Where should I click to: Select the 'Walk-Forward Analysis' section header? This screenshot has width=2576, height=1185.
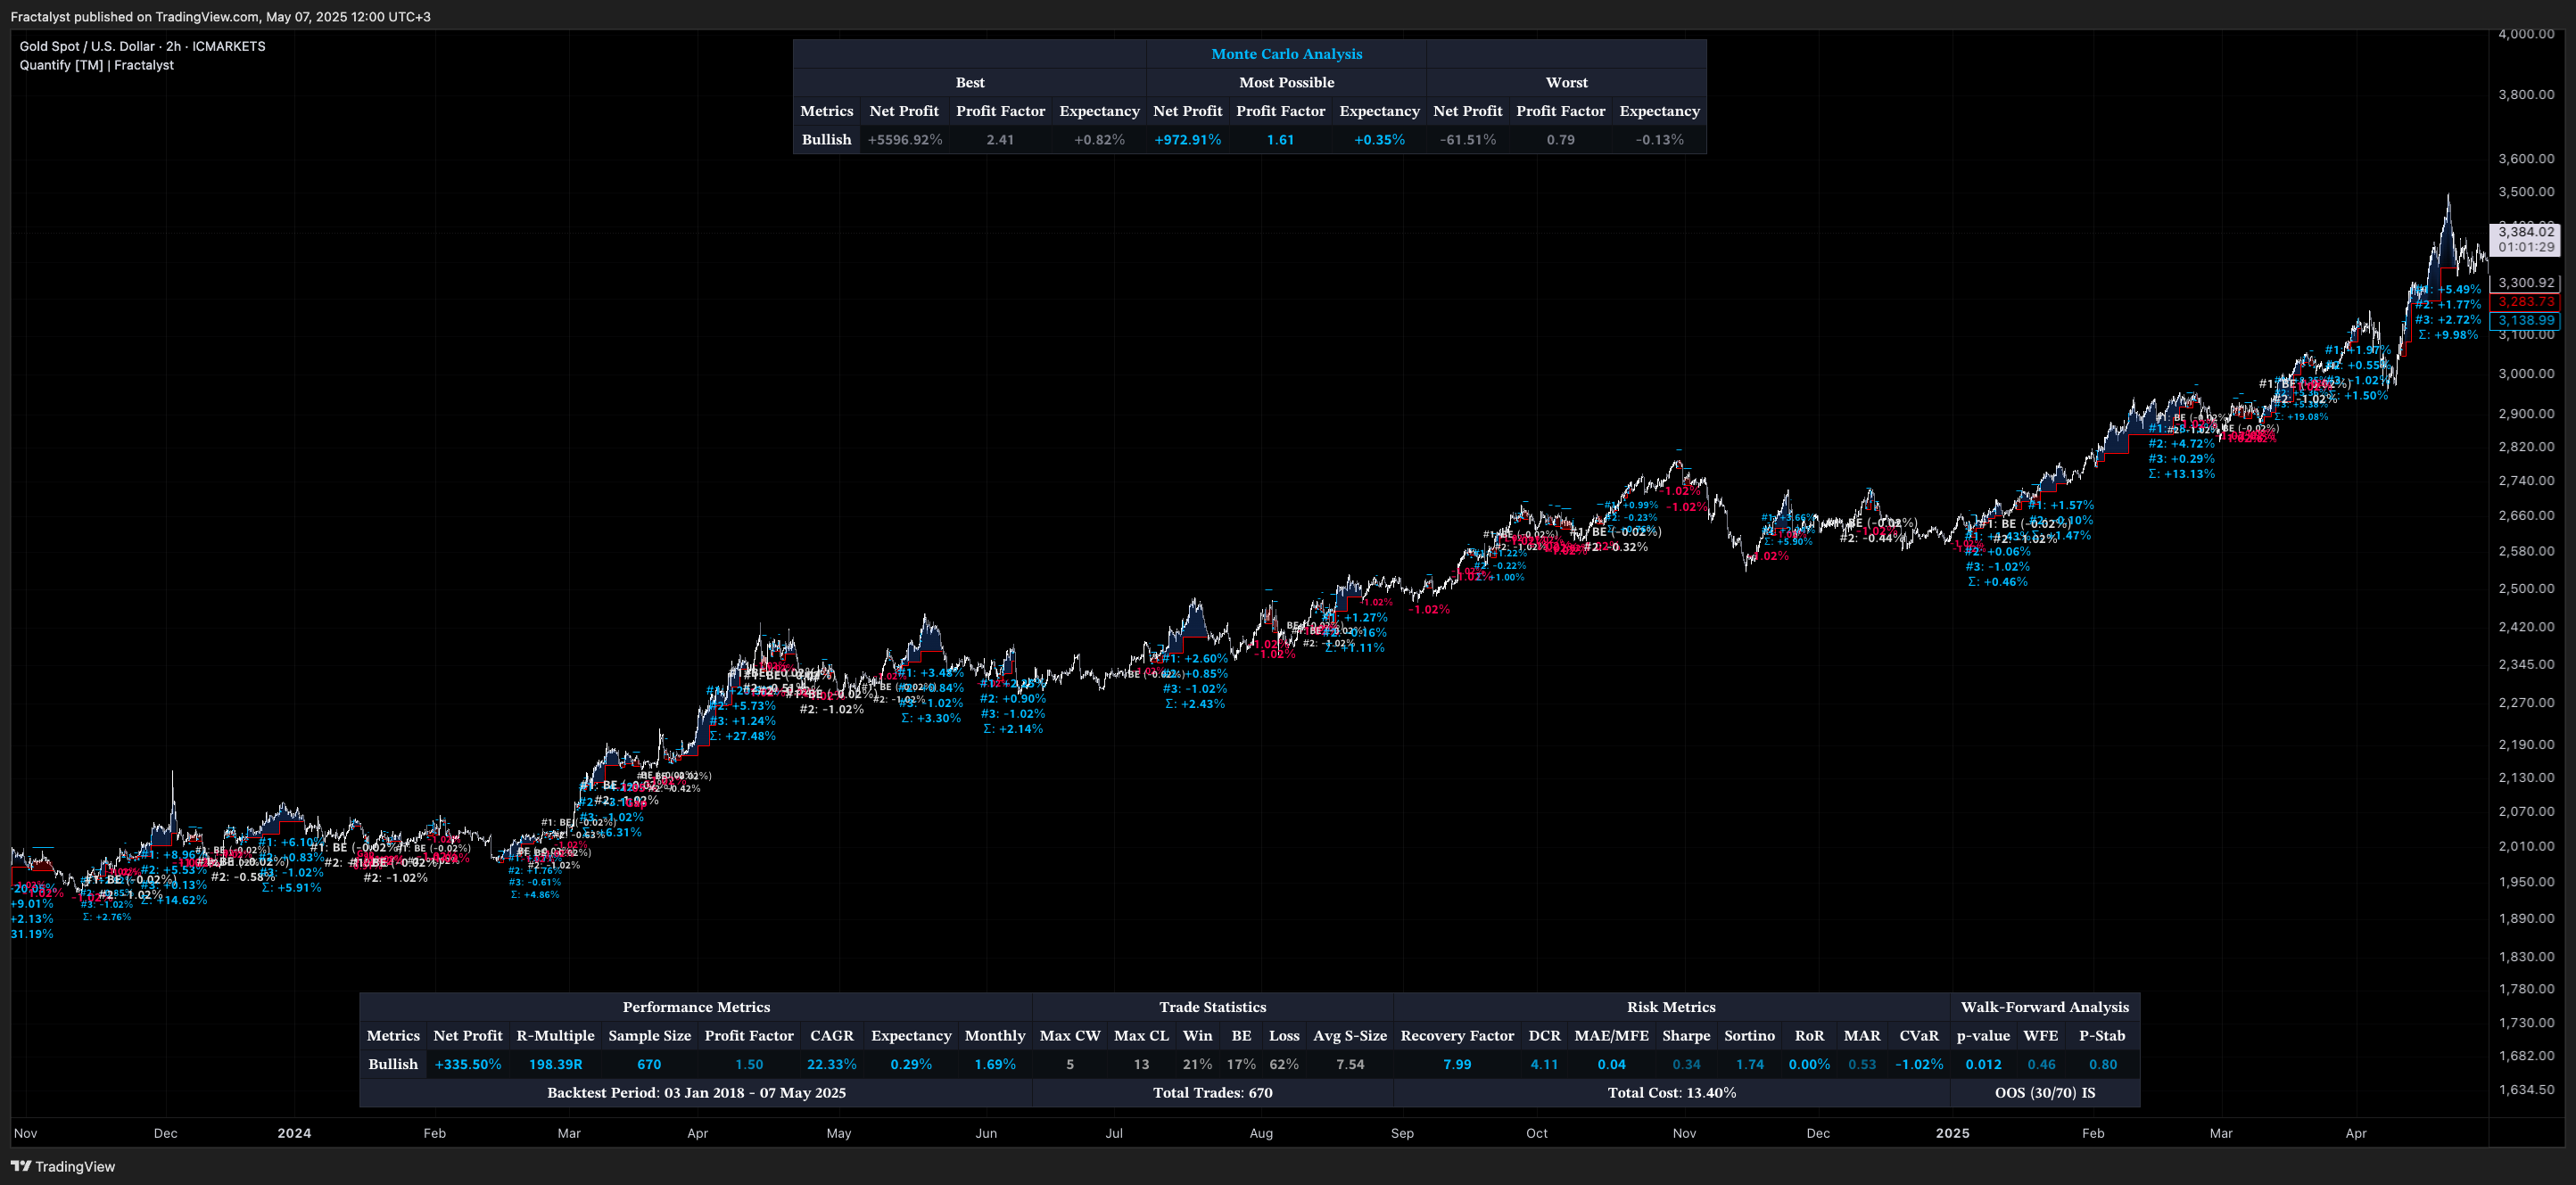pos(2044,1007)
